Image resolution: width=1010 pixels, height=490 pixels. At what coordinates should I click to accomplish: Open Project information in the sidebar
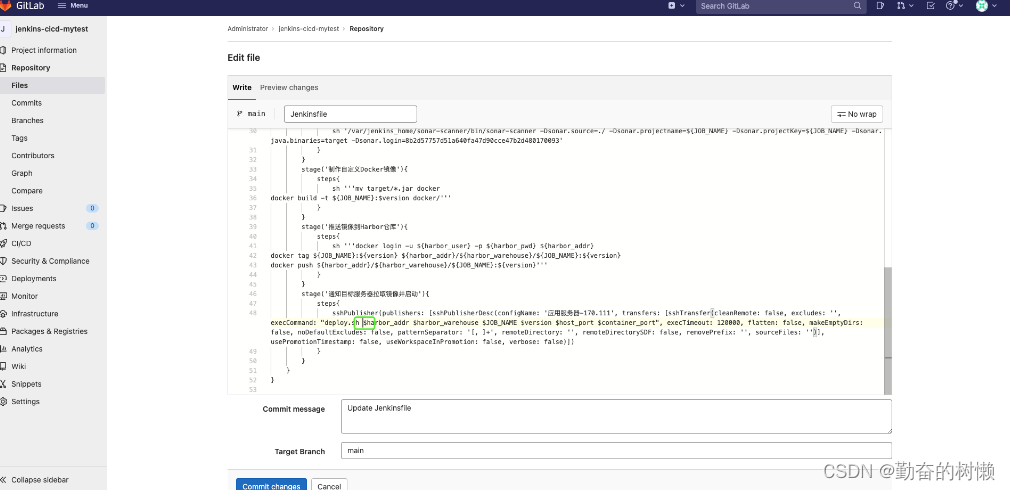pyautogui.click(x=44, y=50)
